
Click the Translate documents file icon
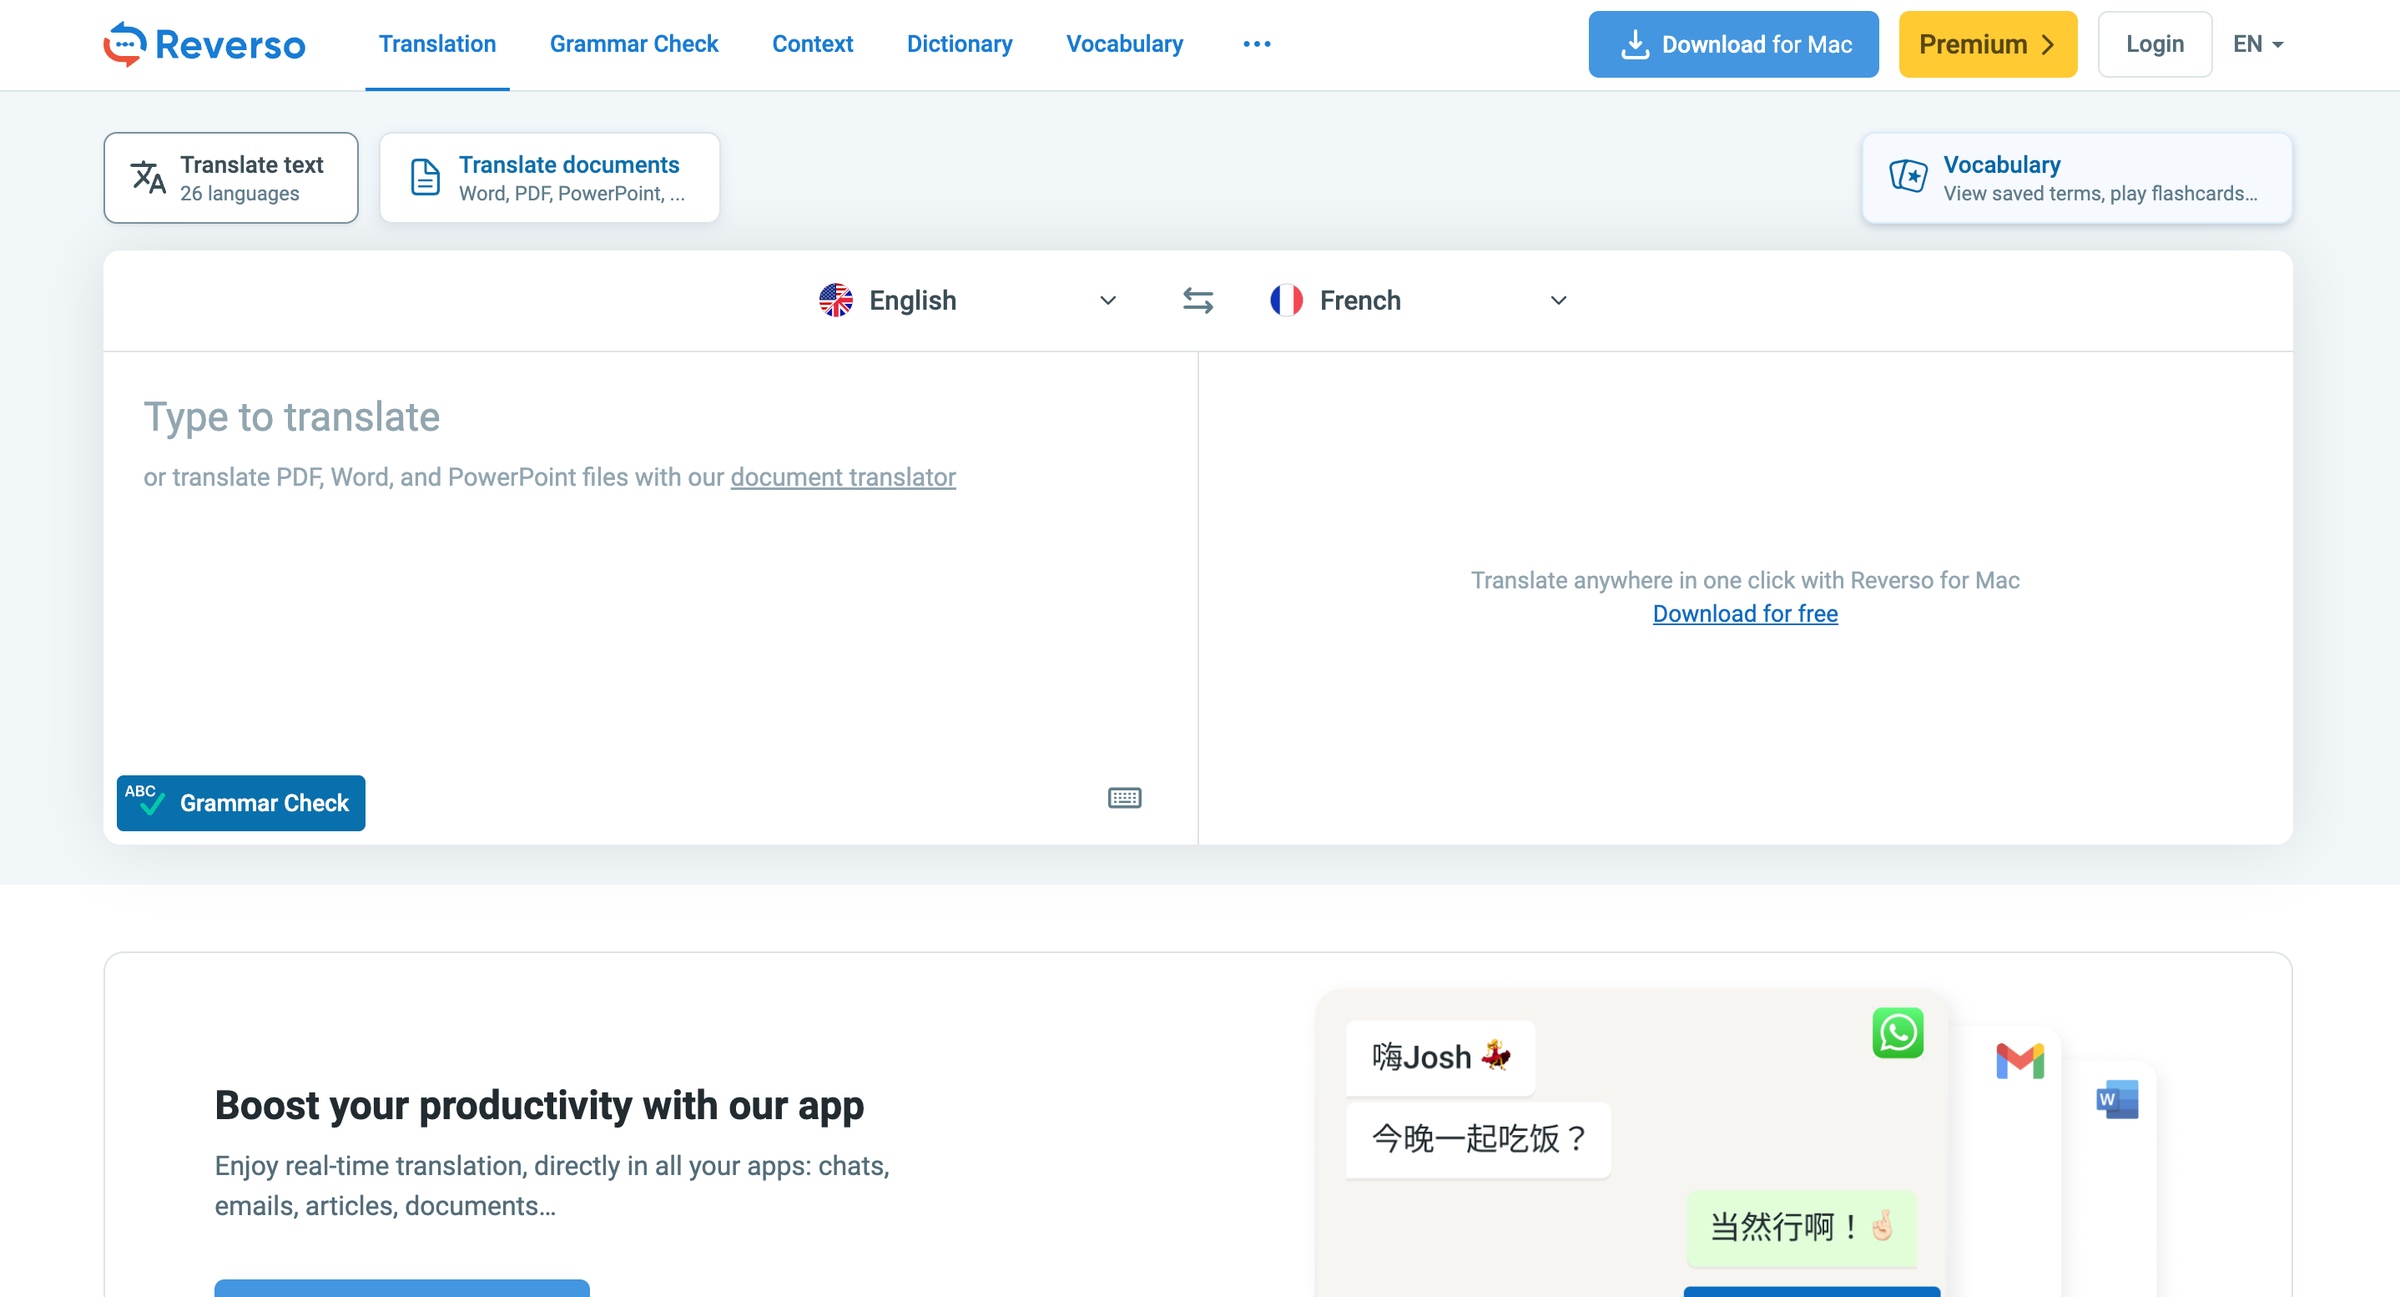tap(424, 177)
